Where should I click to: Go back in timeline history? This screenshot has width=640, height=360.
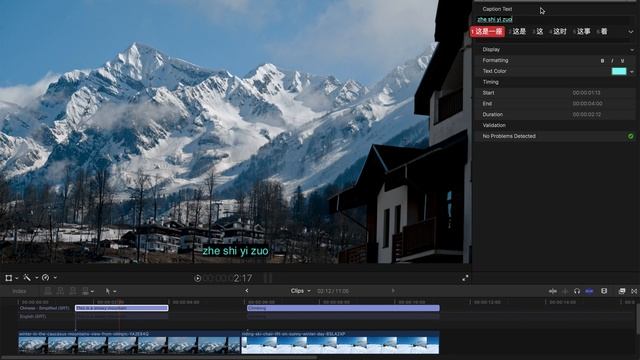click(247, 291)
